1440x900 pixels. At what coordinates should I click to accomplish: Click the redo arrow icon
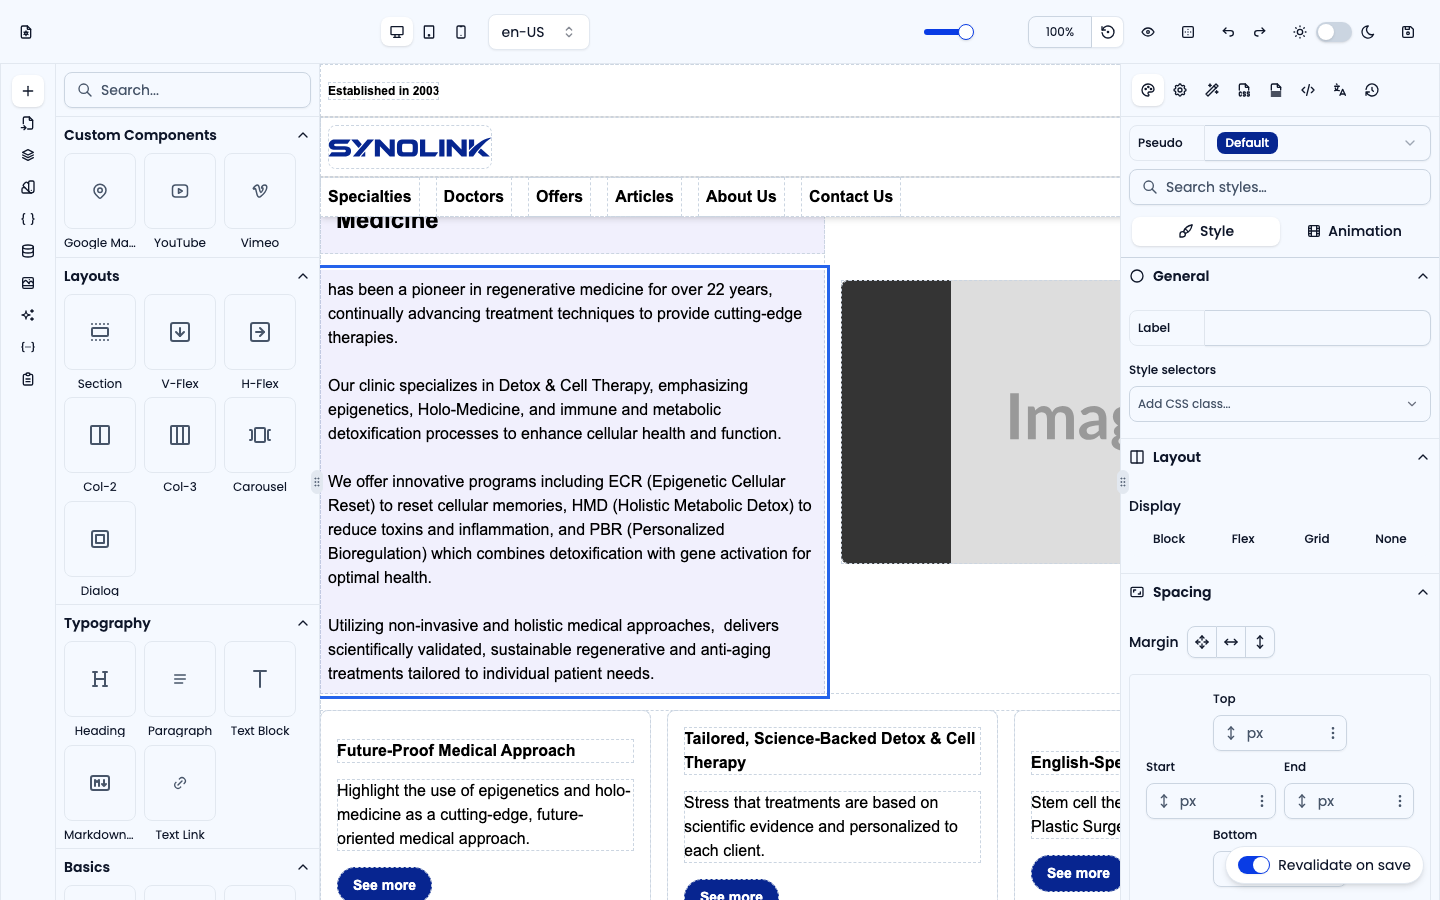[x=1260, y=32]
